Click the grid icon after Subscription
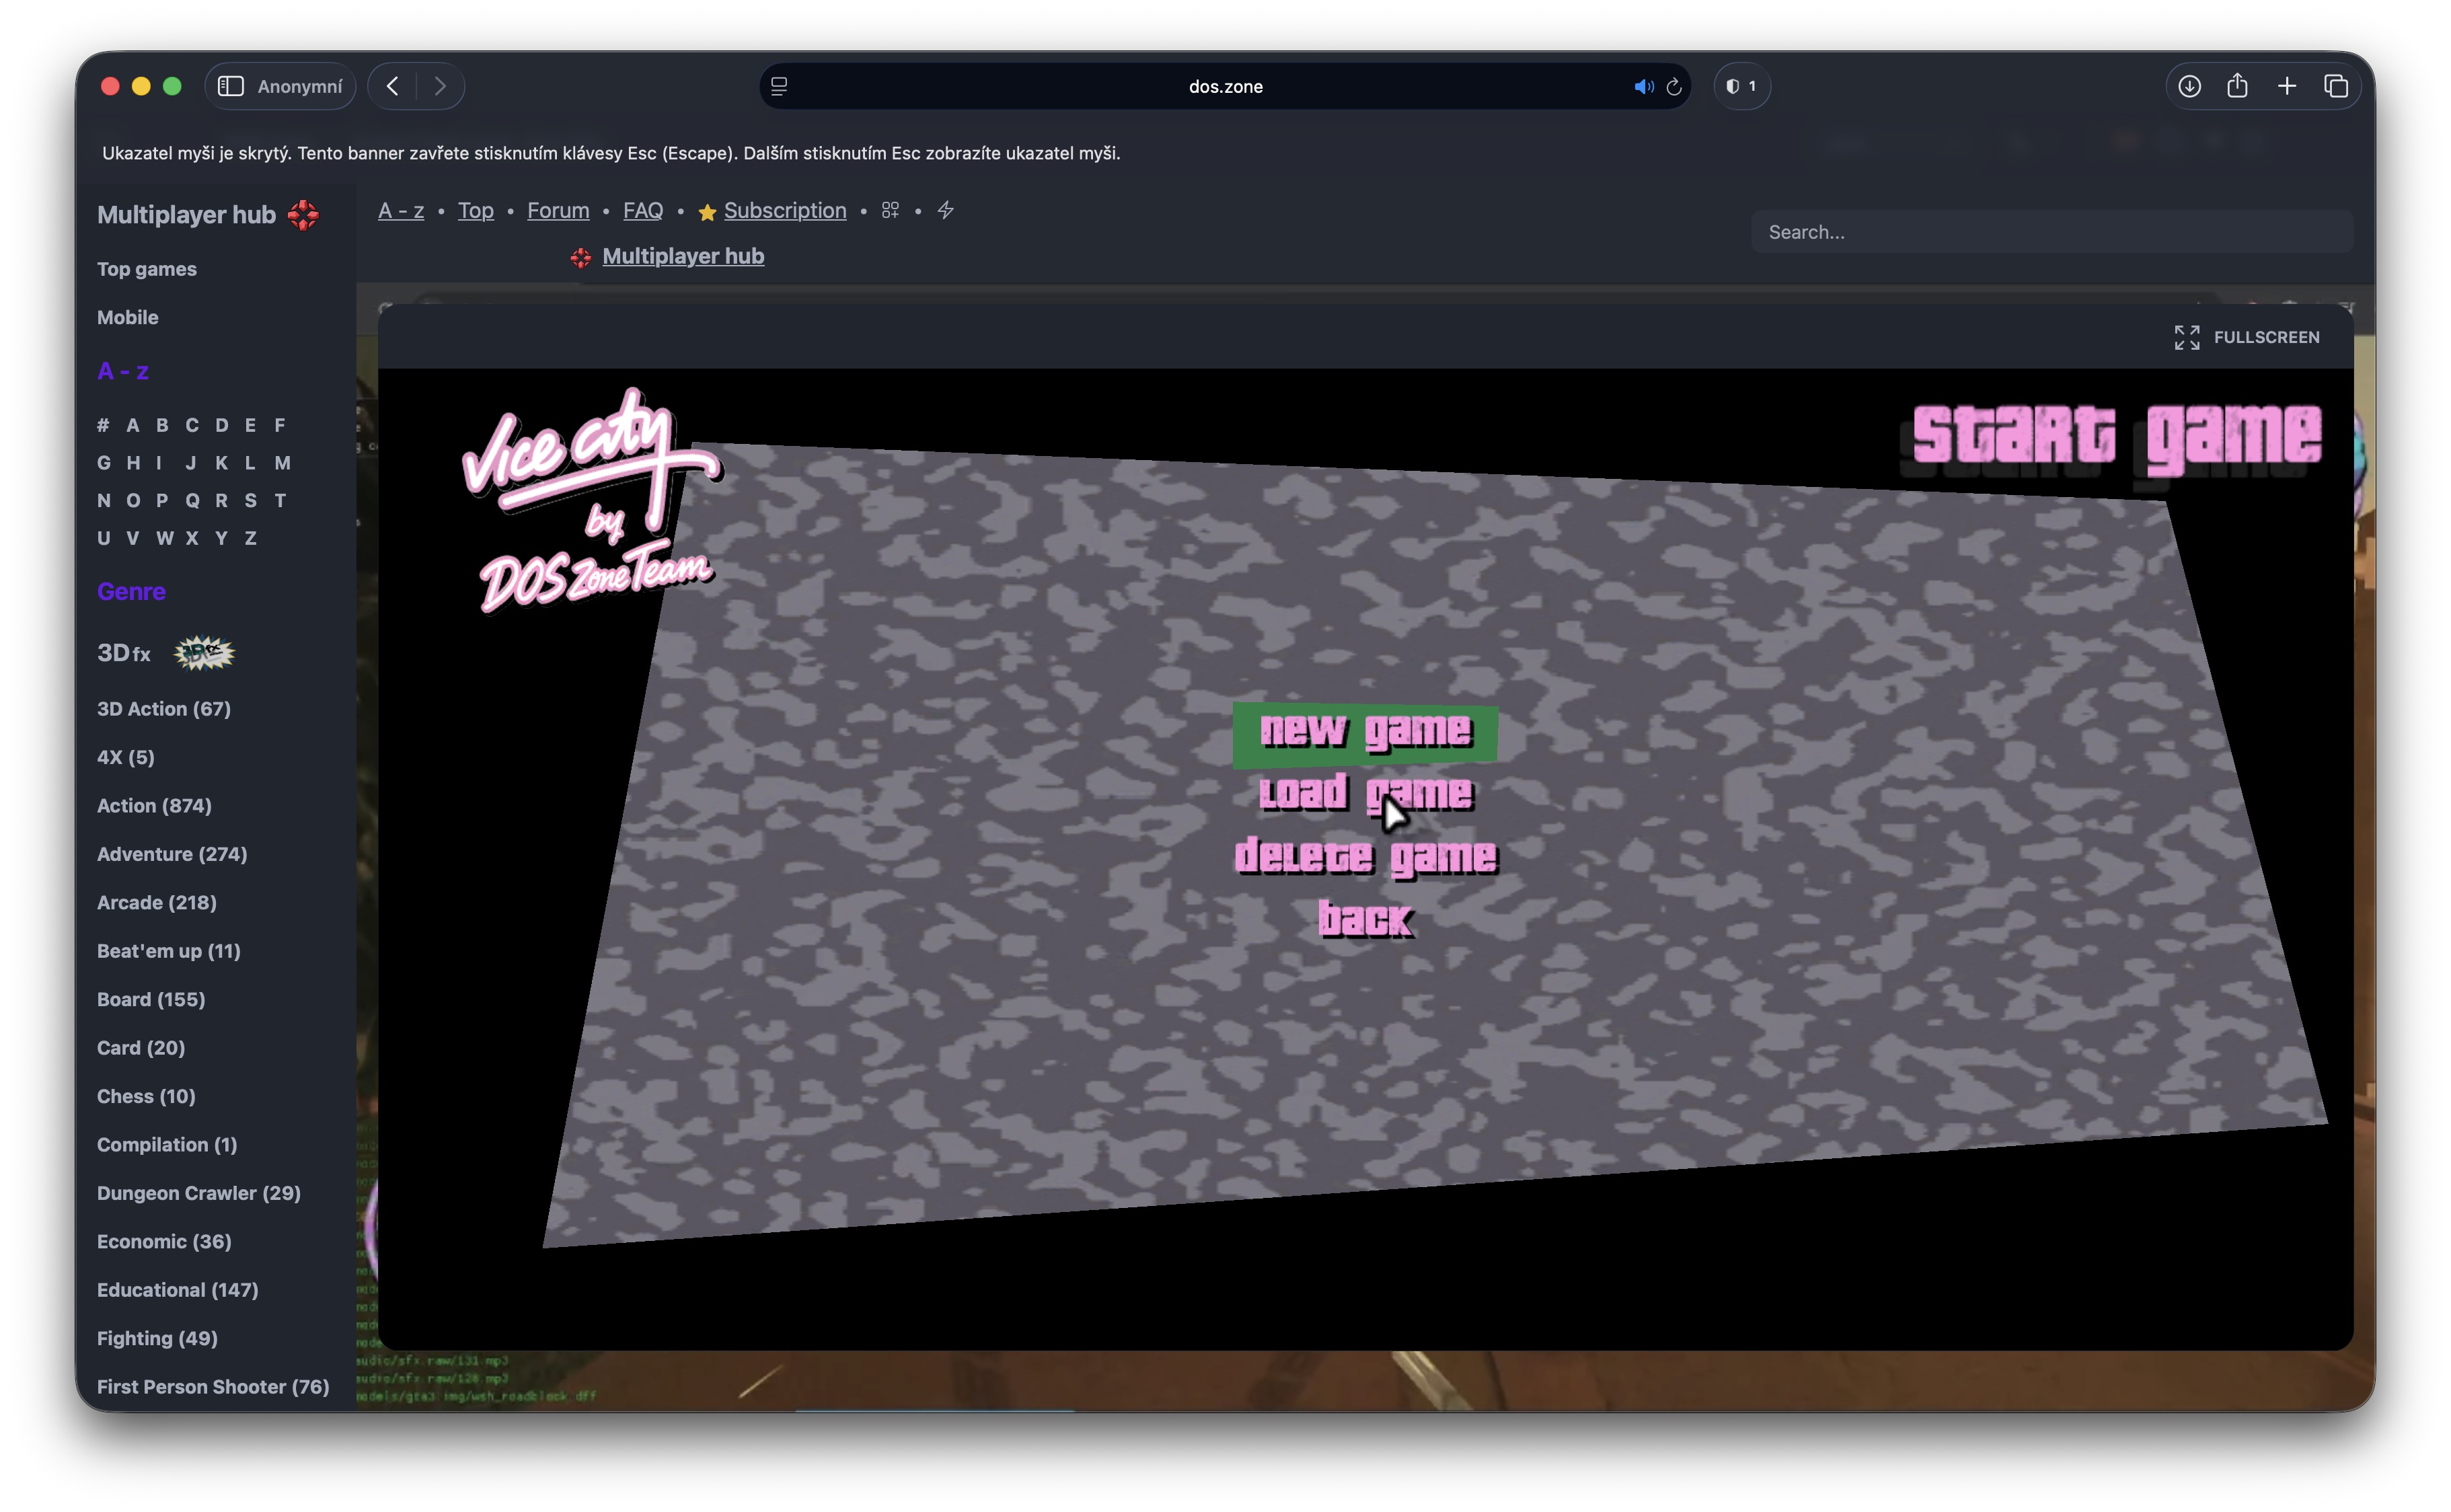Viewport: 2451px width, 1512px height. coord(890,210)
